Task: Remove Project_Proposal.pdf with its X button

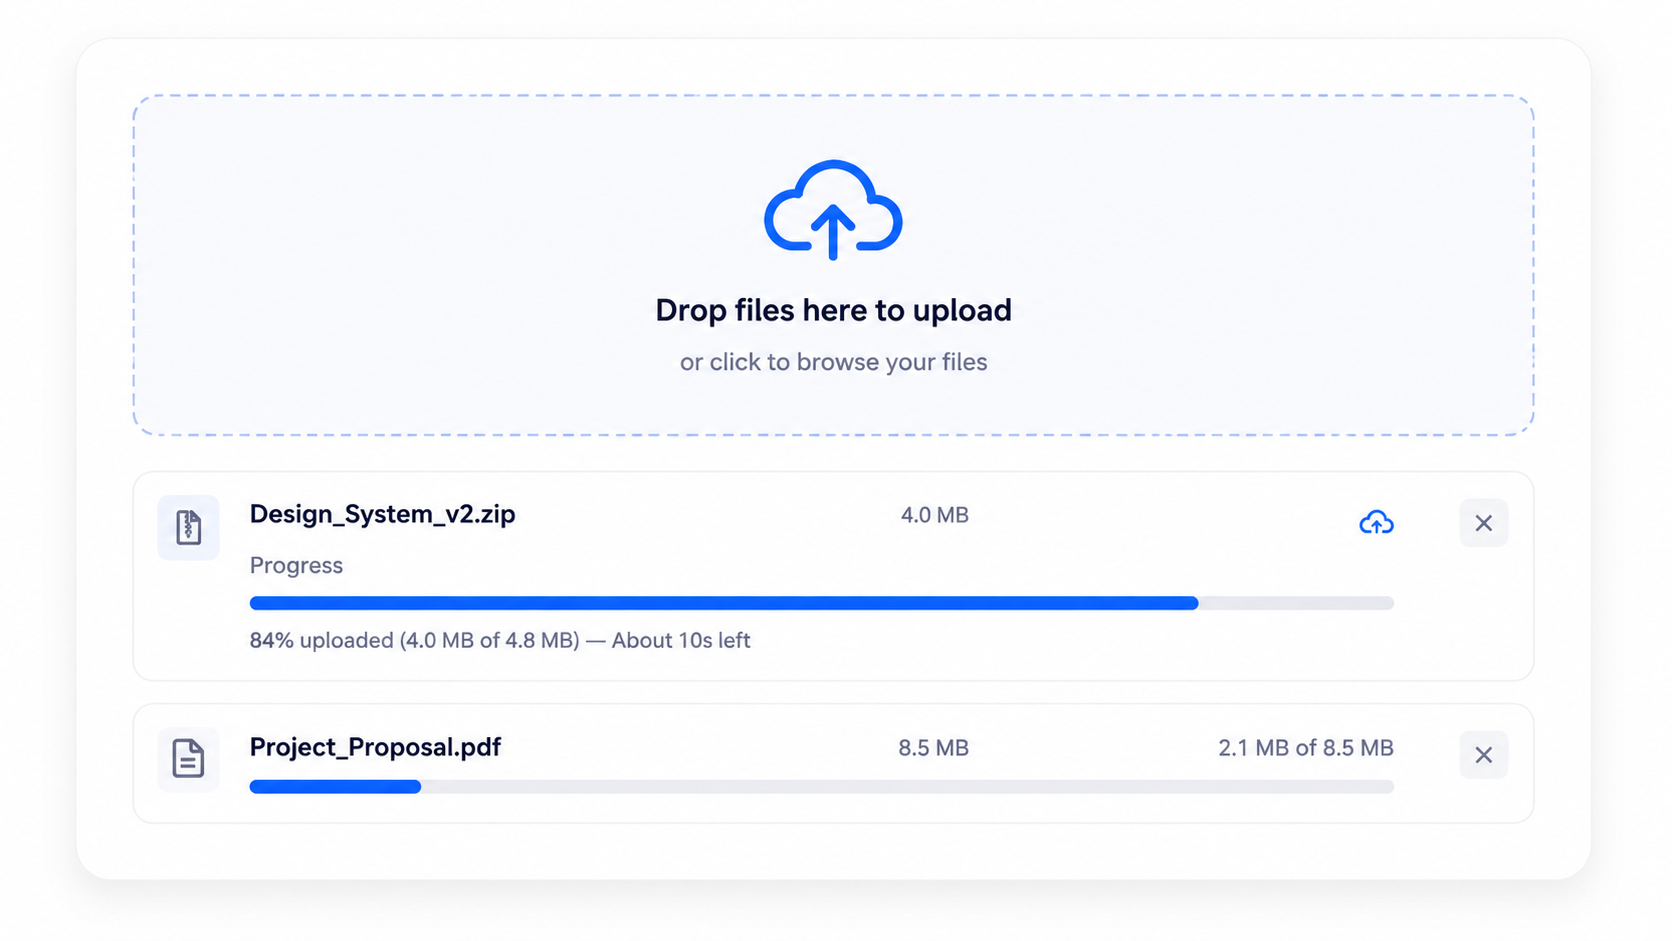Action: 1483,755
